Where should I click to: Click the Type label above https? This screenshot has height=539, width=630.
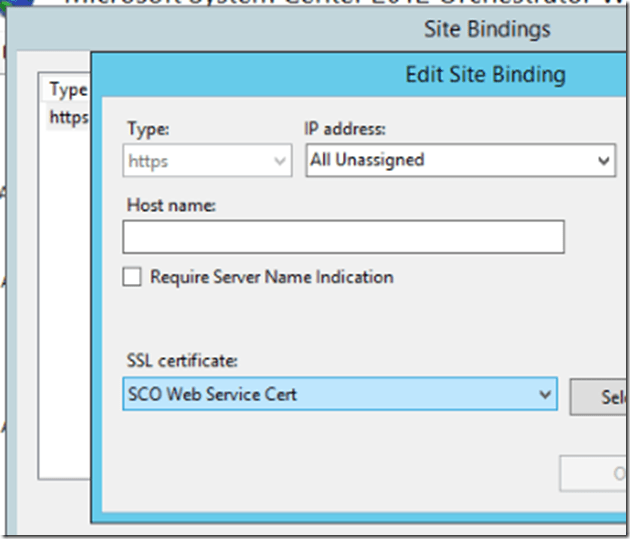[x=146, y=128]
